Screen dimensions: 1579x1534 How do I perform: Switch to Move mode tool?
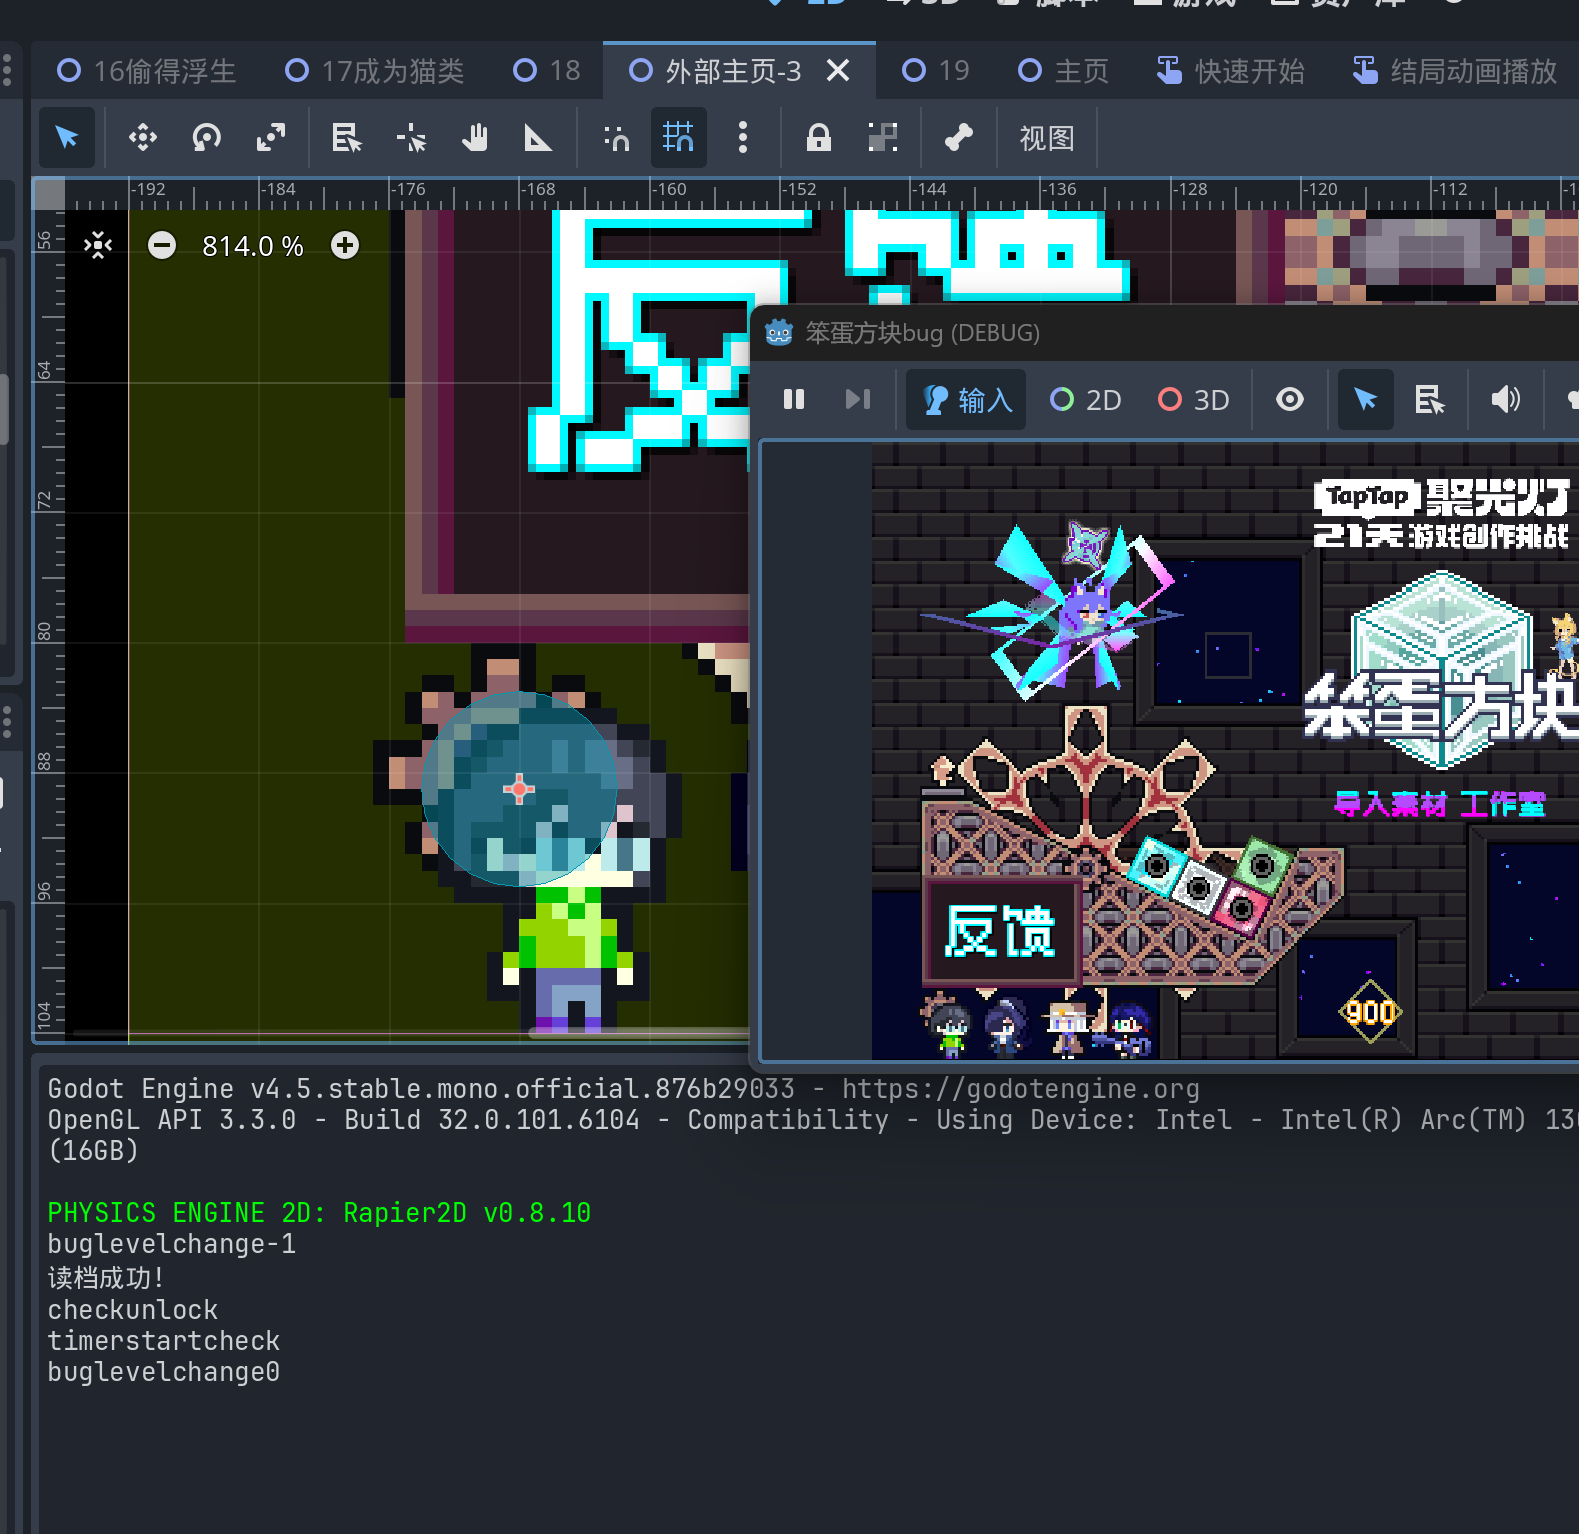point(143,137)
